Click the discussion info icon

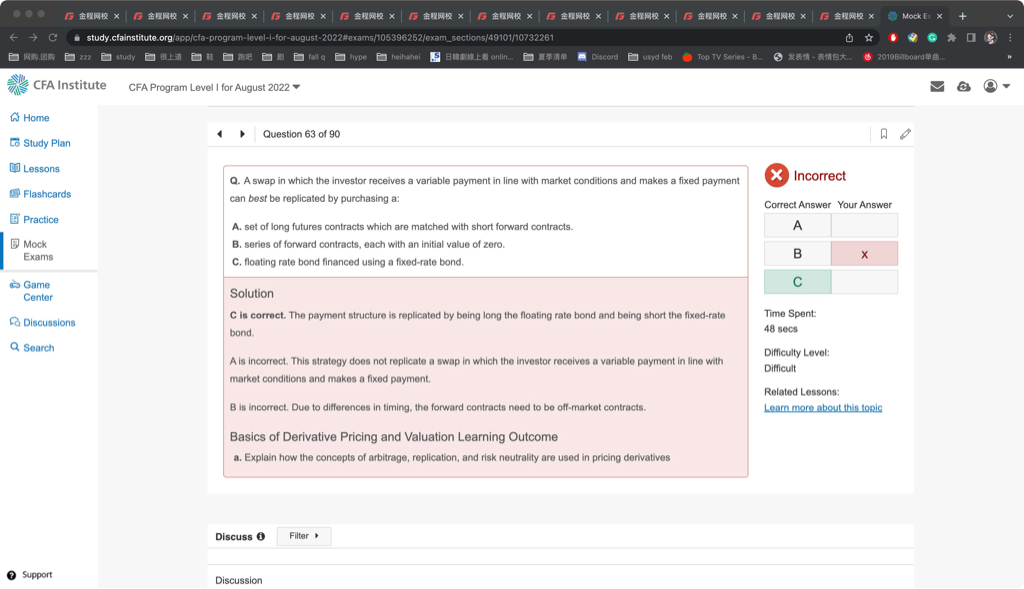(261, 537)
